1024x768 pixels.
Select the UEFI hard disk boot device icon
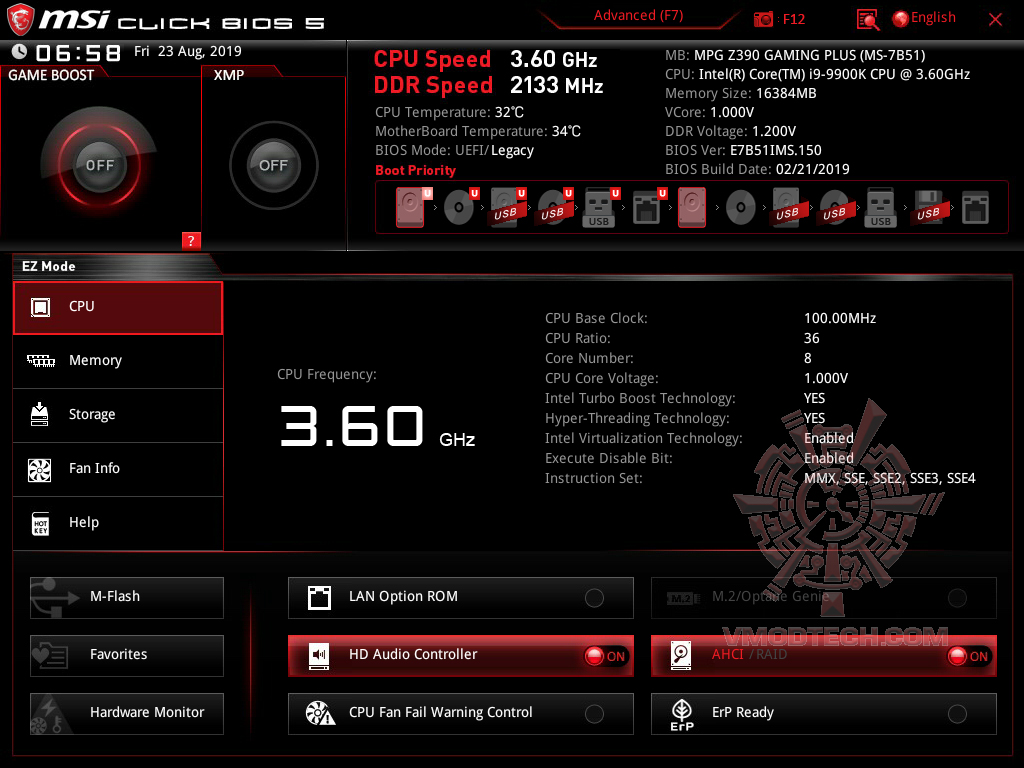[x=411, y=208]
